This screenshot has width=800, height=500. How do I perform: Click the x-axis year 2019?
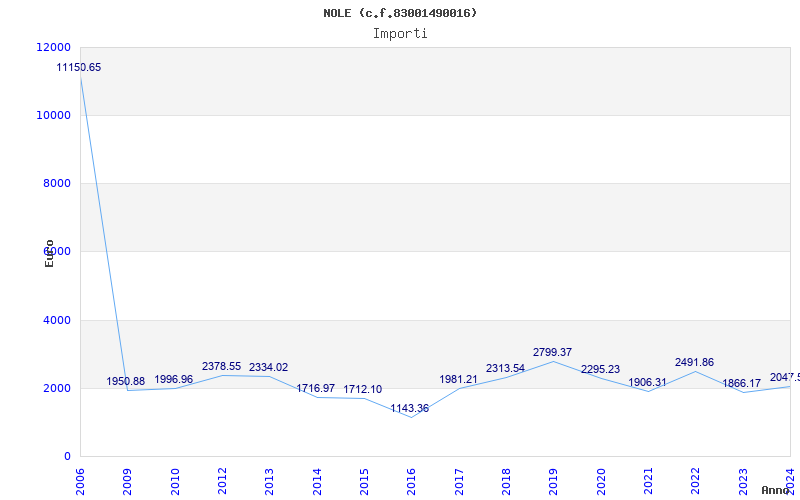click(x=554, y=482)
